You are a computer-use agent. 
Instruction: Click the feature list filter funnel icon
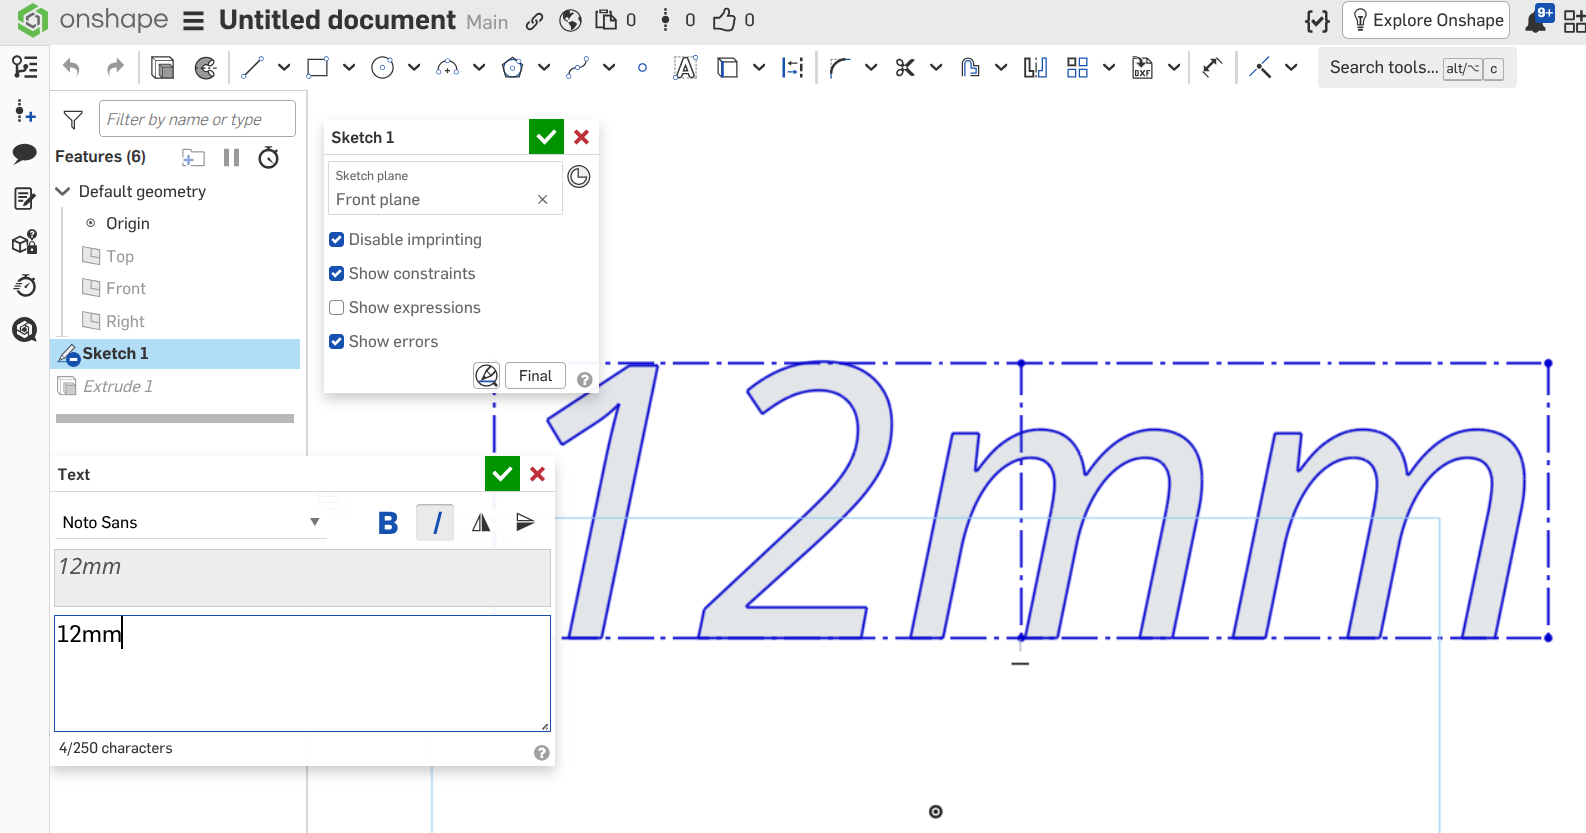73,120
